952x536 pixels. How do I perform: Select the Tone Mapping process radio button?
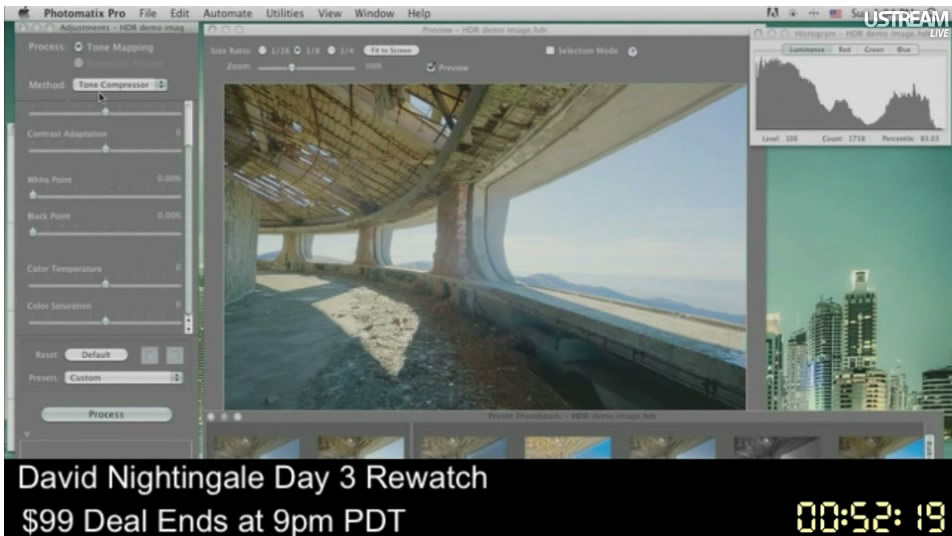pyautogui.click(x=78, y=47)
